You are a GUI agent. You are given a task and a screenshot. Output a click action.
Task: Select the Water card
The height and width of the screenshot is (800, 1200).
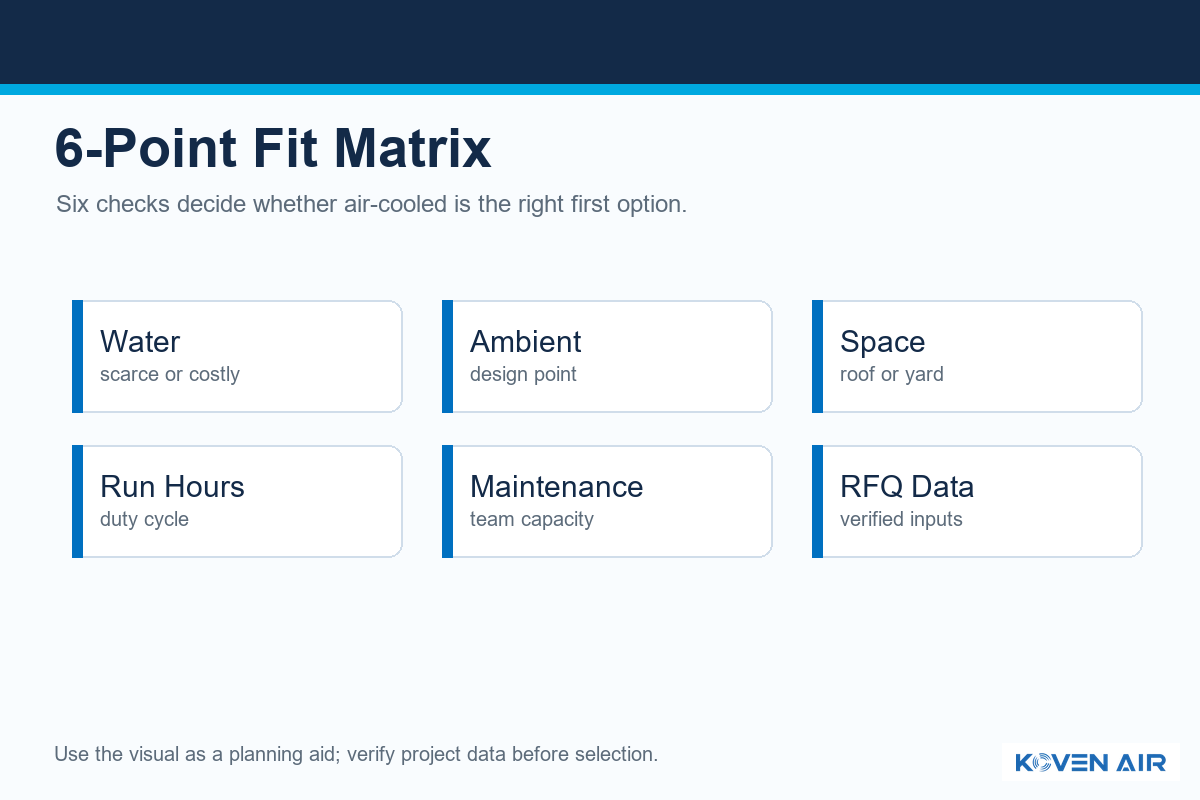(x=237, y=356)
